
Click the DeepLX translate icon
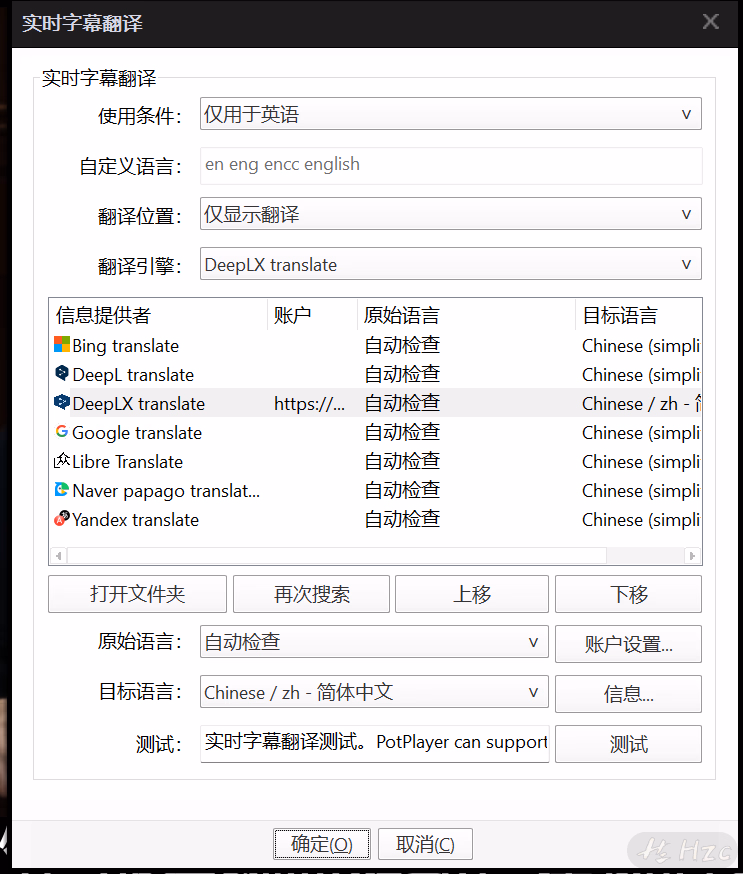pyautogui.click(x=62, y=402)
